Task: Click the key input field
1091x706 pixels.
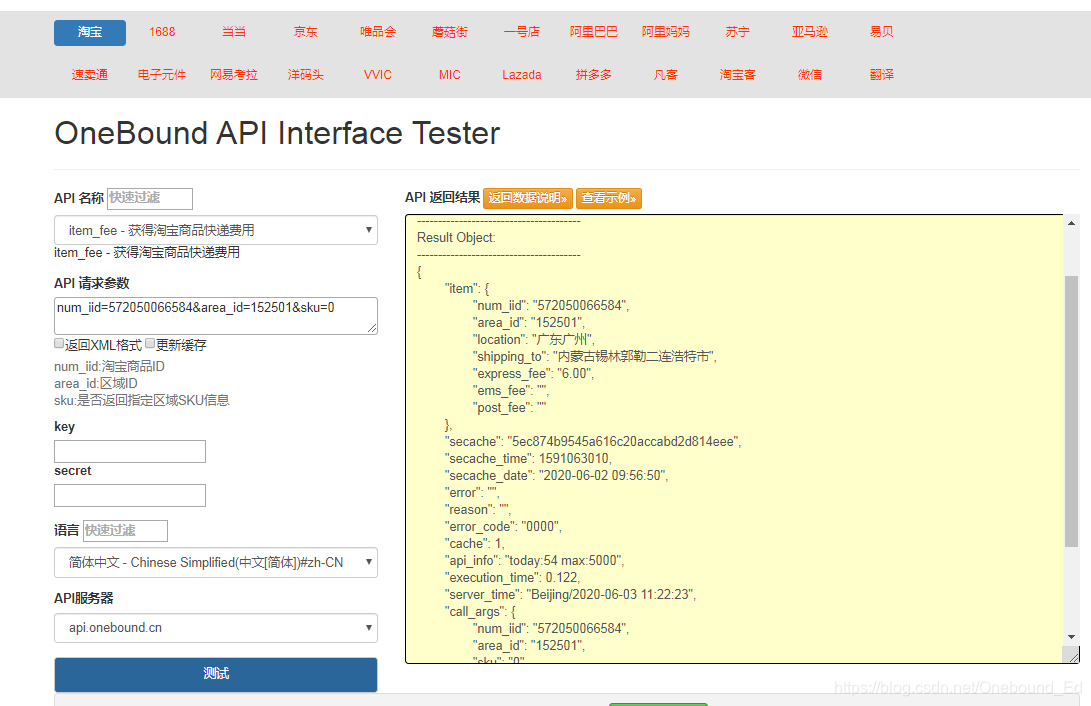Action: click(130, 451)
